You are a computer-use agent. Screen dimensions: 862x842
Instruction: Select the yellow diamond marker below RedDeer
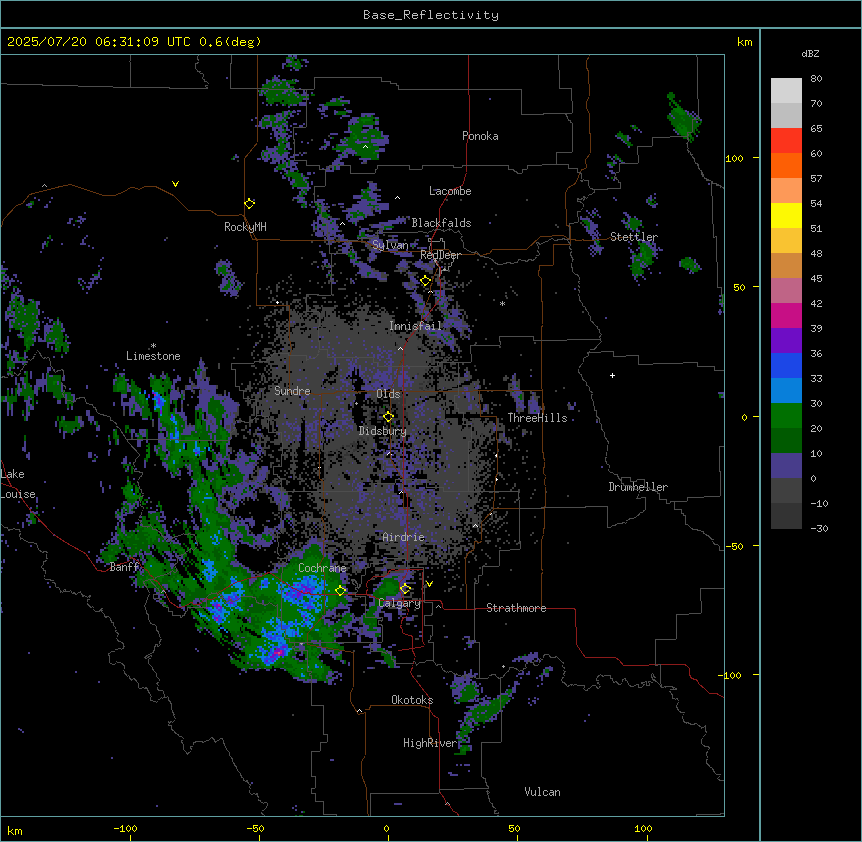(x=426, y=281)
